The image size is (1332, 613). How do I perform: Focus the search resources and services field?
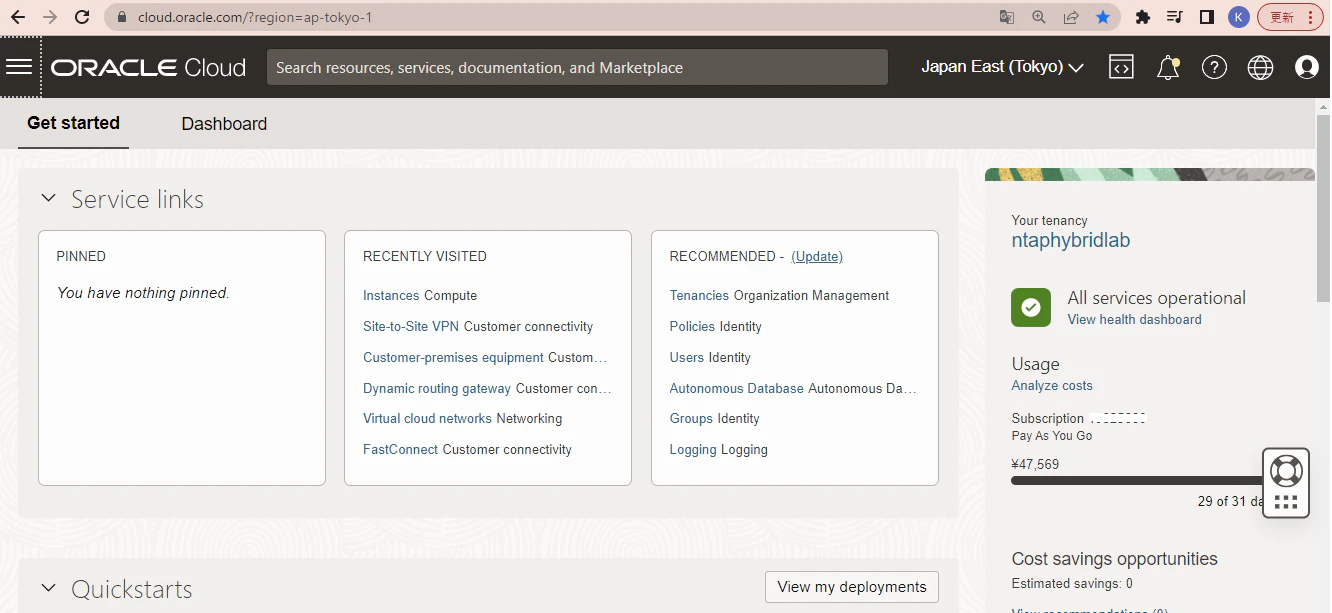pyautogui.click(x=577, y=67)
